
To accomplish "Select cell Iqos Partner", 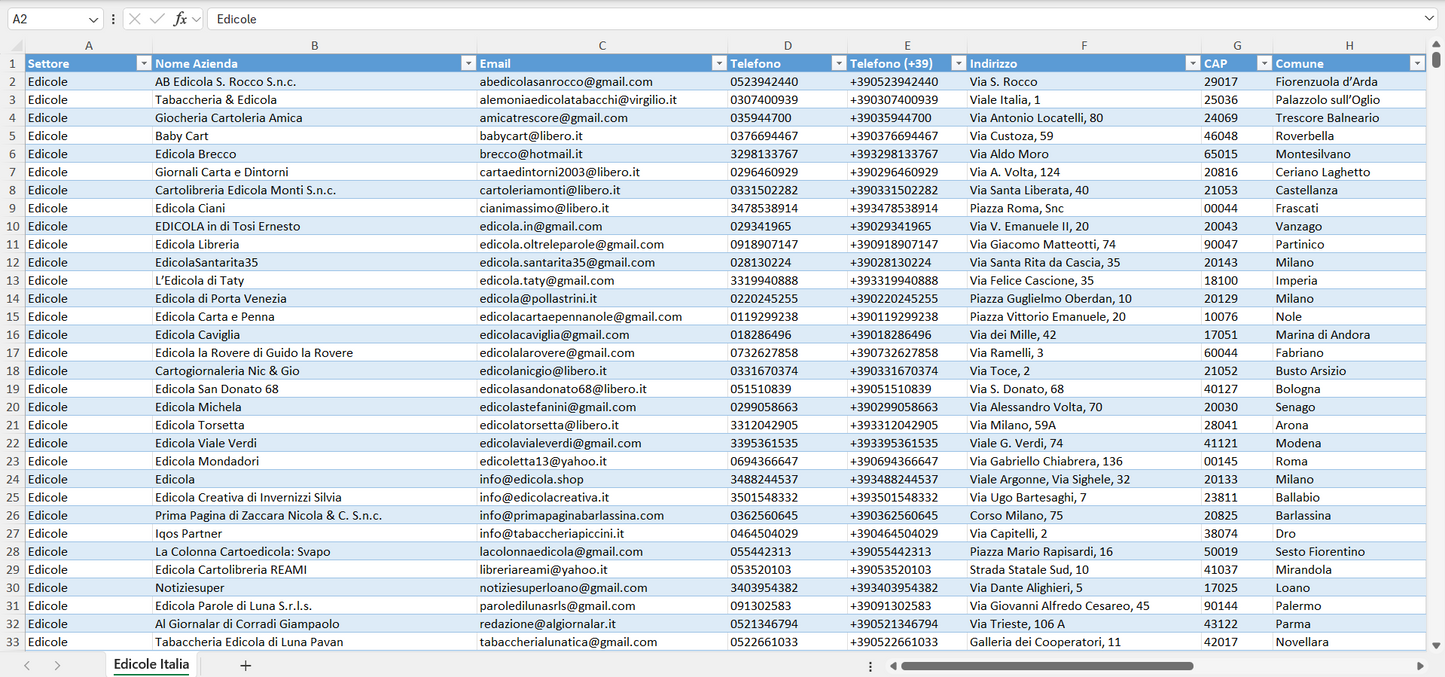I will tap(315, 534).
